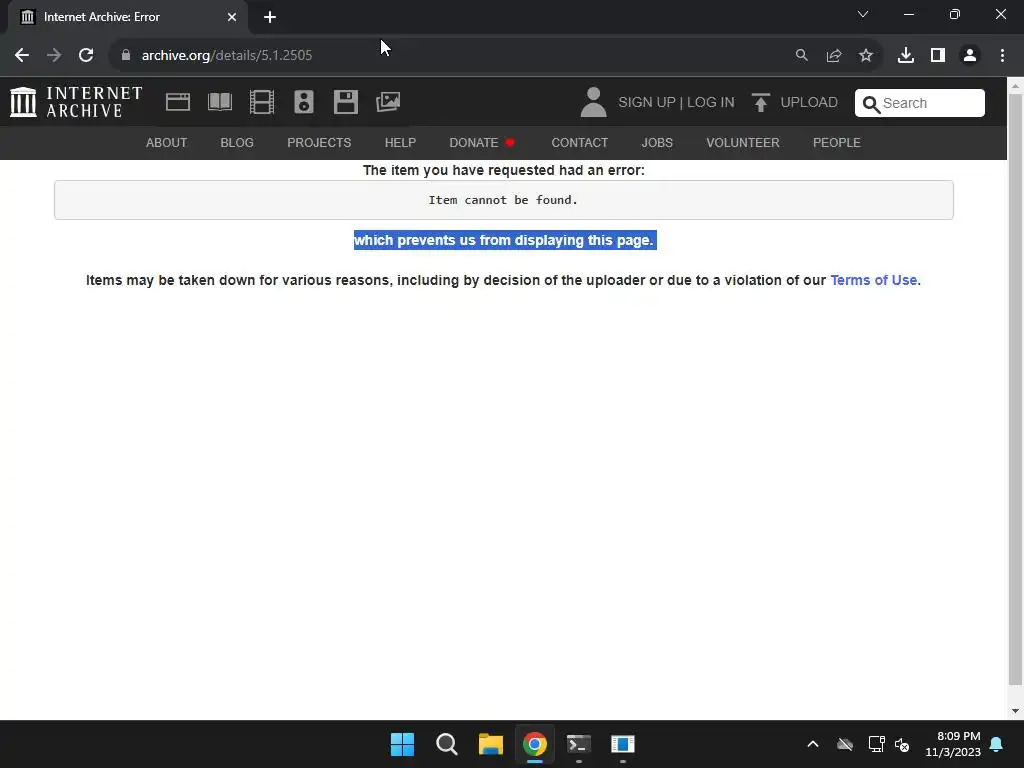
Task: Reload the page
Action: (86, 55)
